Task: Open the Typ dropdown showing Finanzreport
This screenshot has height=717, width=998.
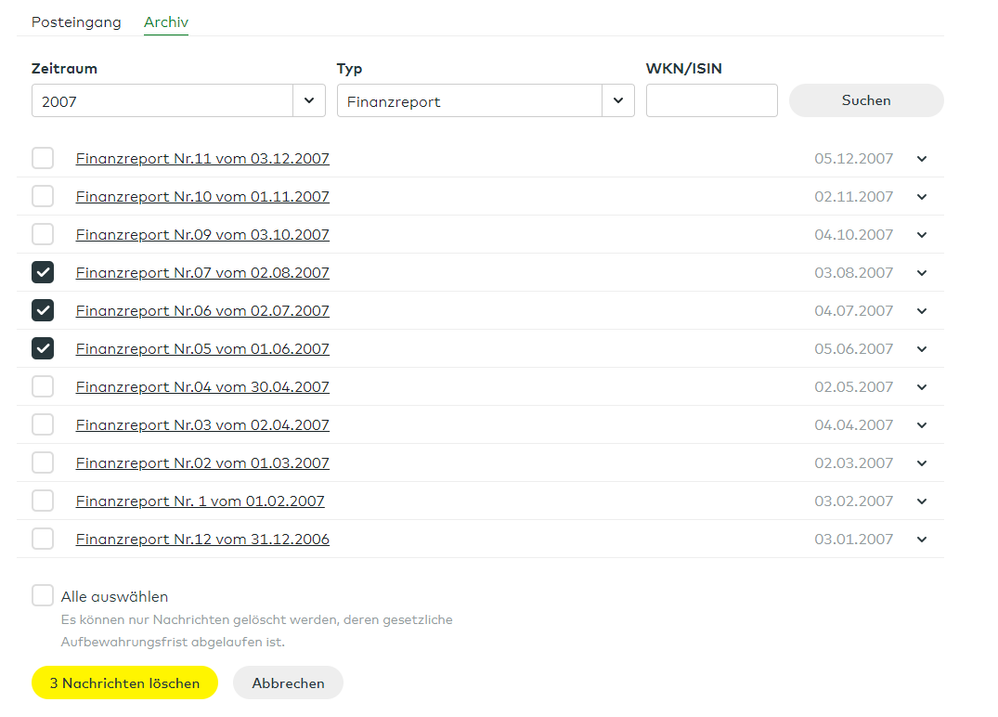Action: [x=617, y=101]
